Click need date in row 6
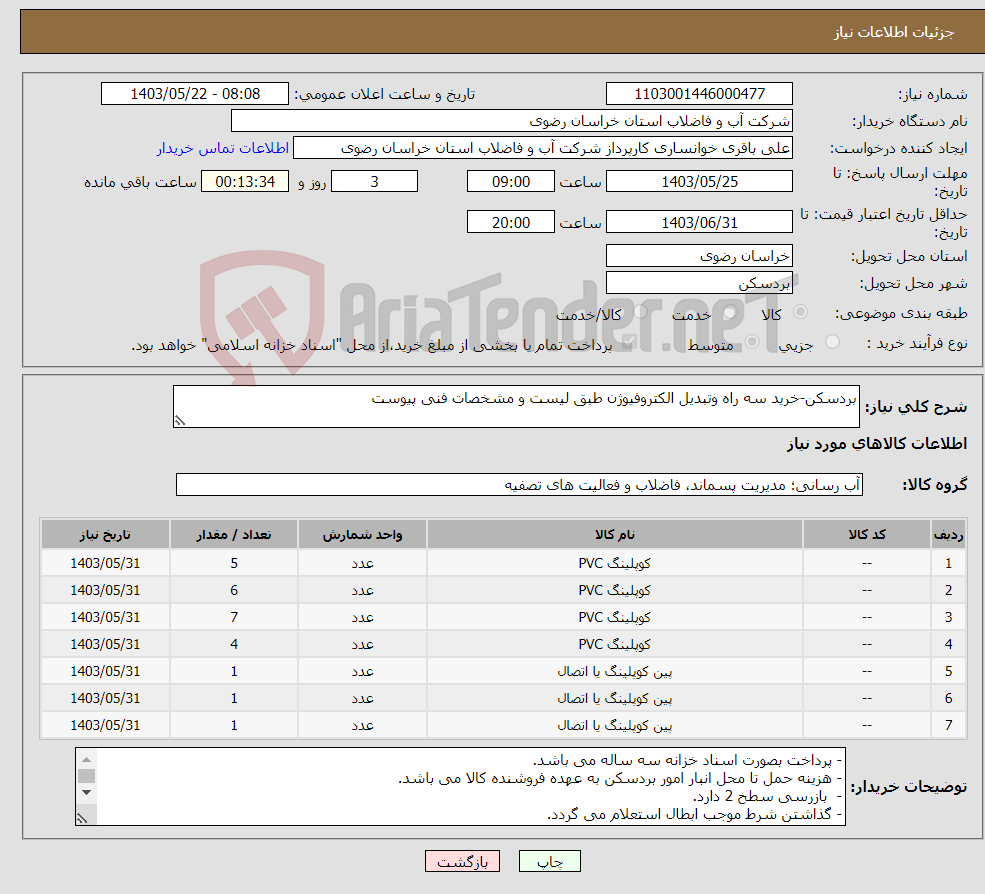The image size is (985, 894). click(x=105, y=698)
